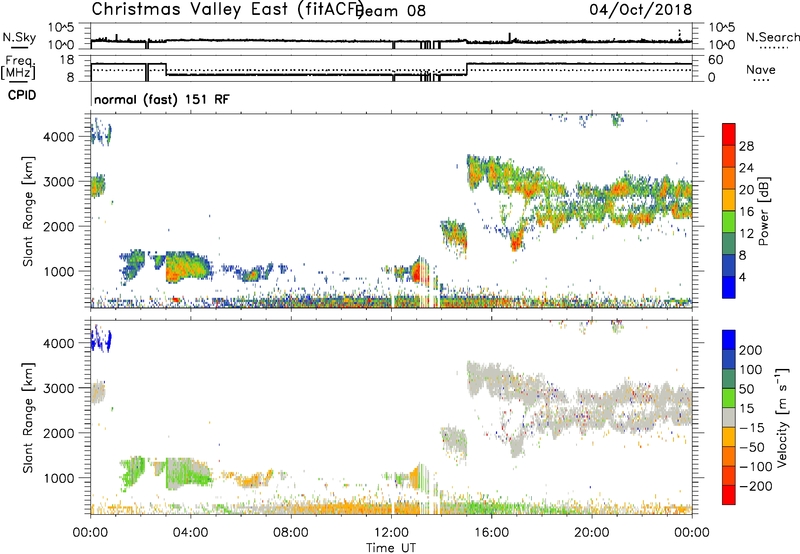
Task: Select the 'Beam 08' label in the header
Action: coord(392,10)
